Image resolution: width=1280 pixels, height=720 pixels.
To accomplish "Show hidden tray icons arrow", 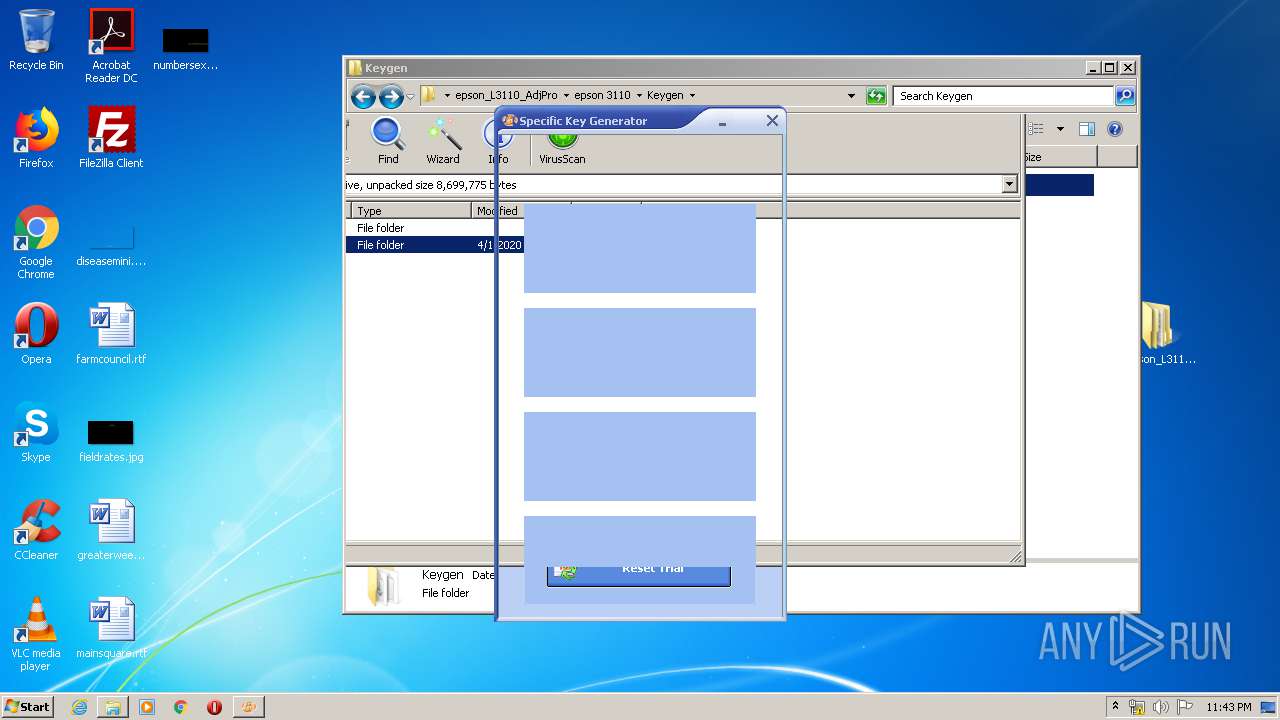I will coord(1115,706).
